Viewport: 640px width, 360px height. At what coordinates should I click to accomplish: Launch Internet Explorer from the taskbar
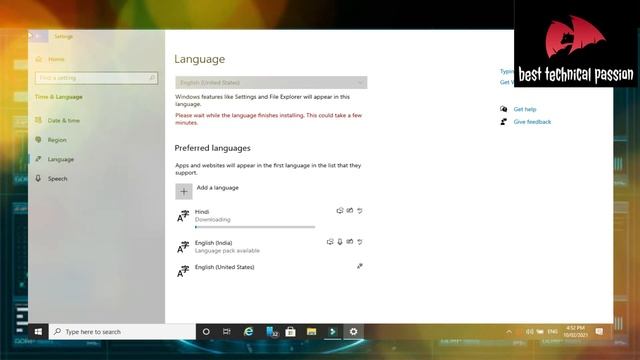click(x=248, y=332)
